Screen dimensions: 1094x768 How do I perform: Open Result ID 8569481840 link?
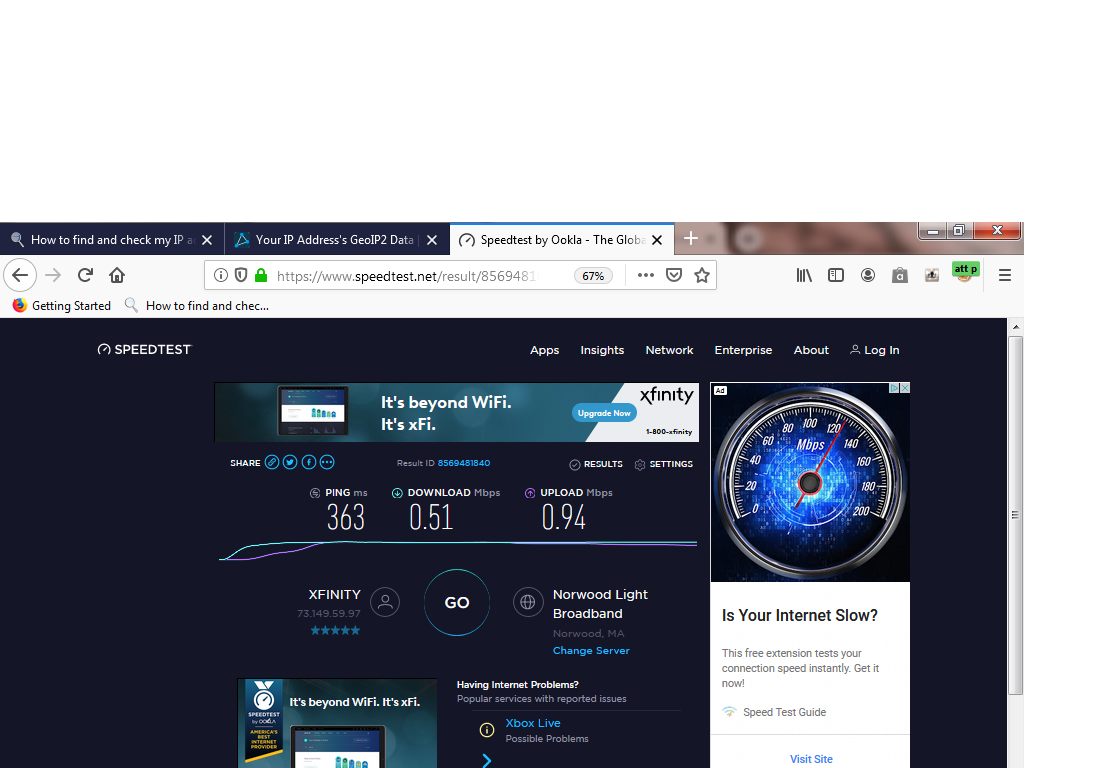tap(464, 463)
